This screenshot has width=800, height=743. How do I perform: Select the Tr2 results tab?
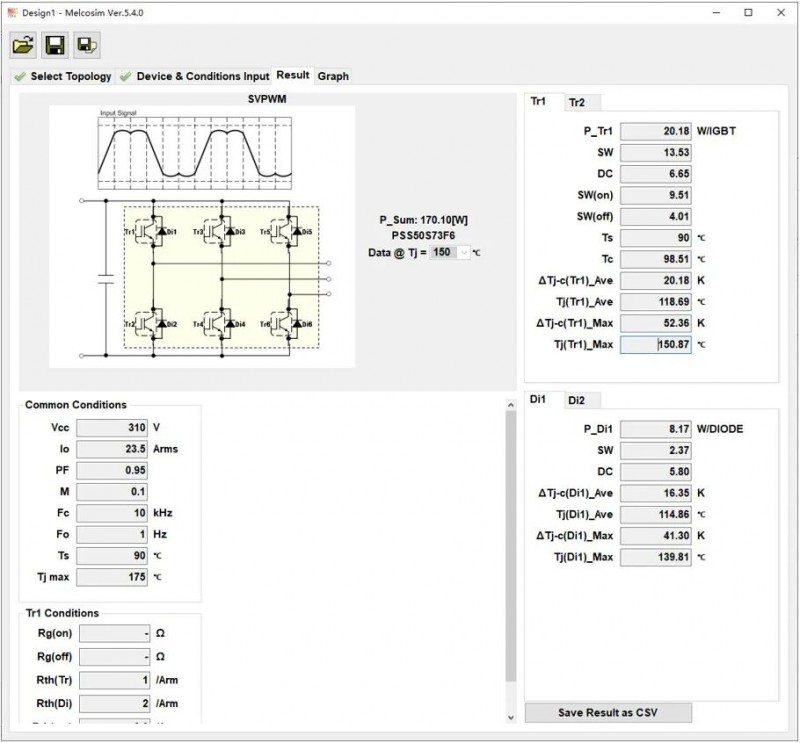pyautogui.click(x=577, y=102)
